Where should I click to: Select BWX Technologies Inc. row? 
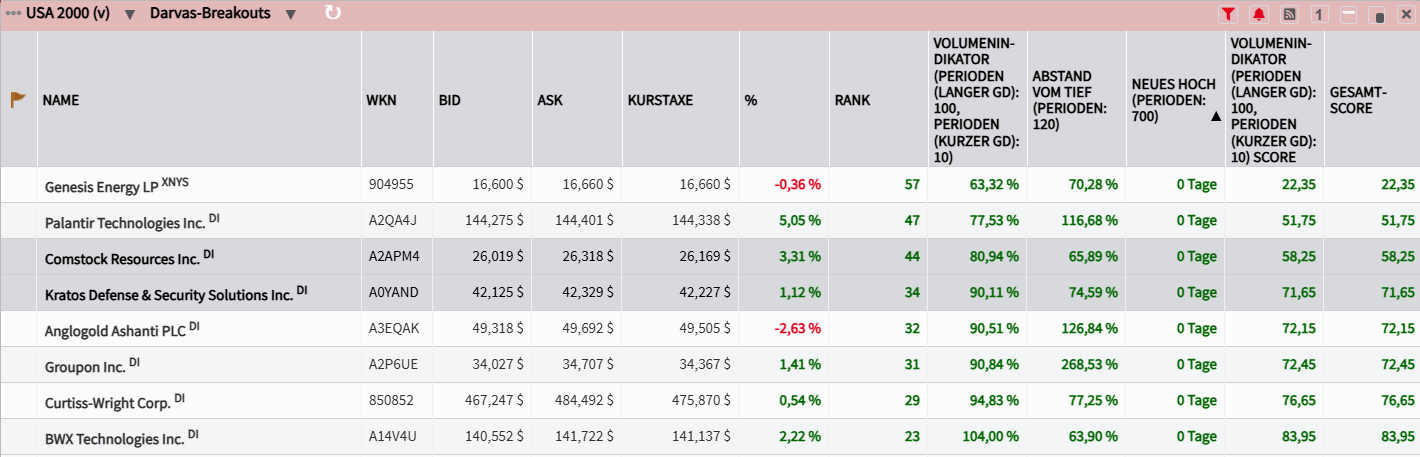710,437
